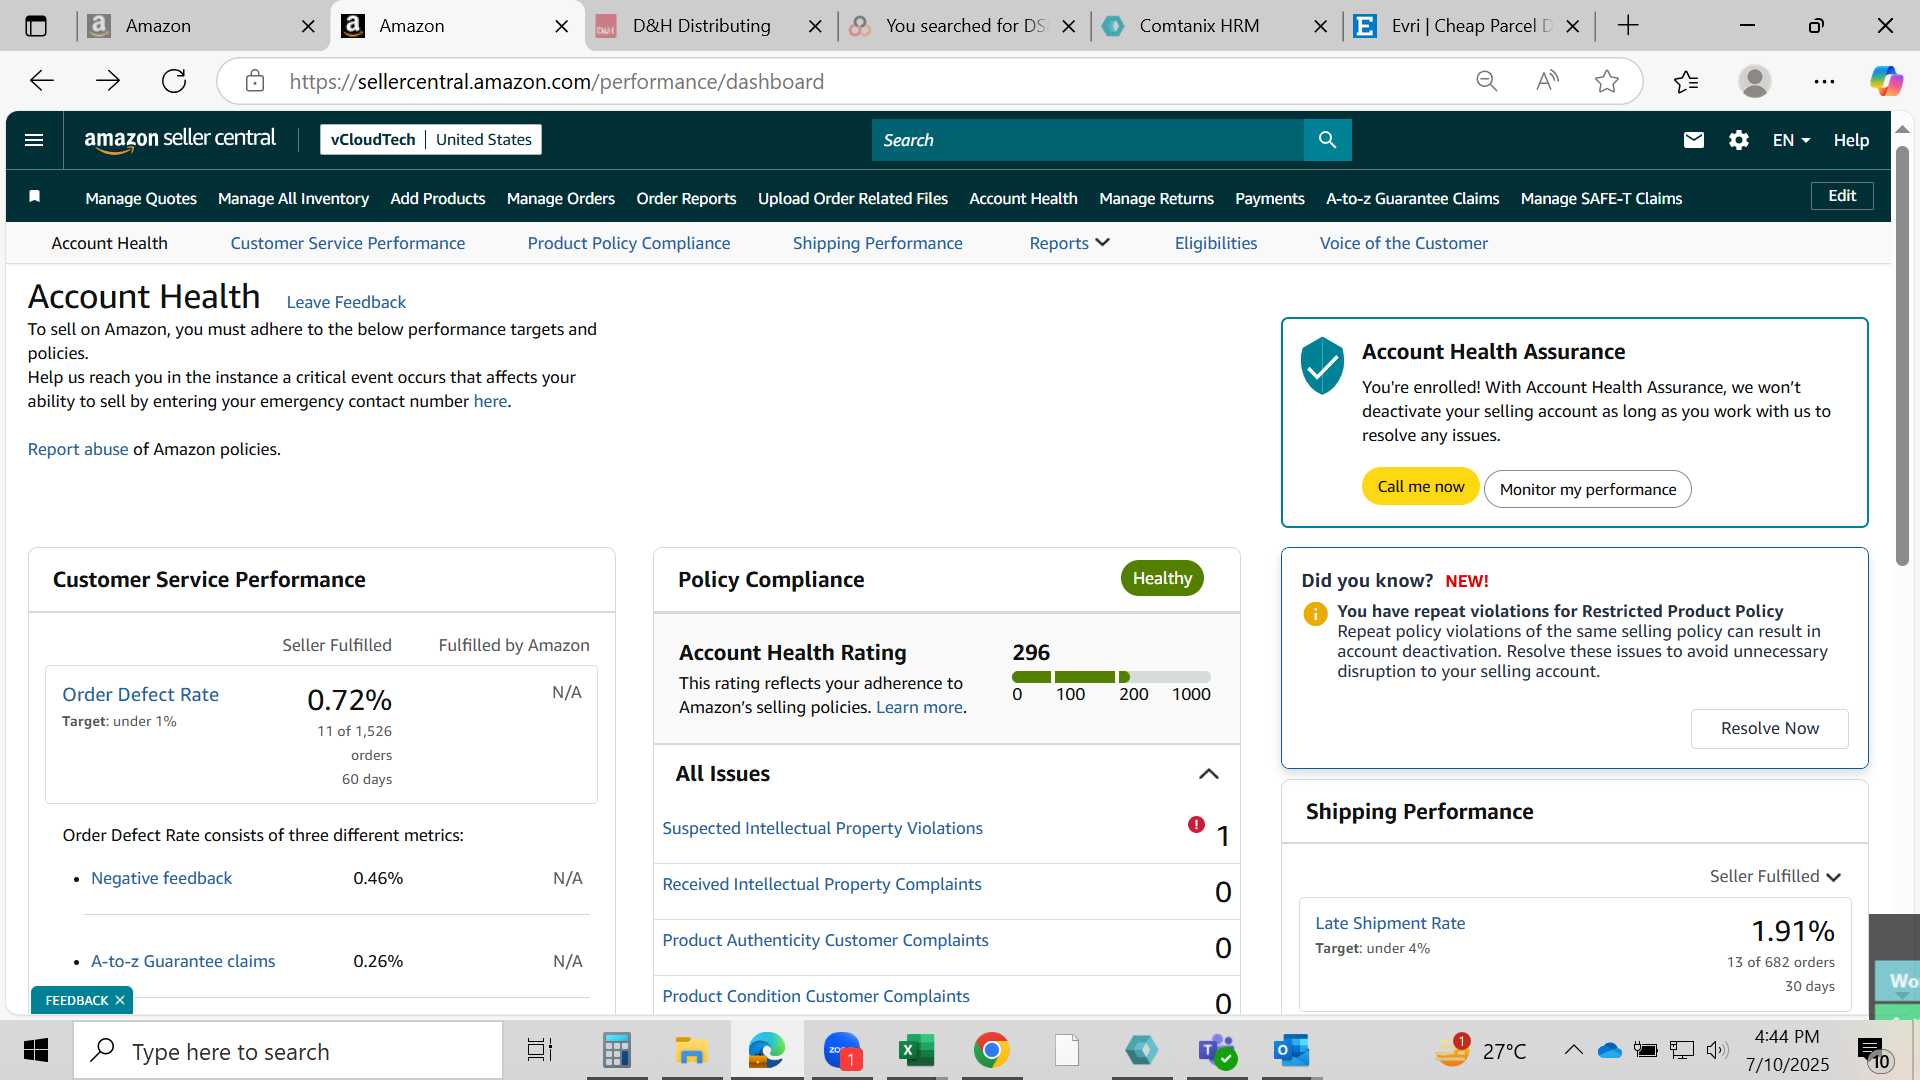The width and height of the screenshot is (1920, 1080).
Task: Open Payments in the menu bar
Action: pyautogui.click(x=1269, y=198)
